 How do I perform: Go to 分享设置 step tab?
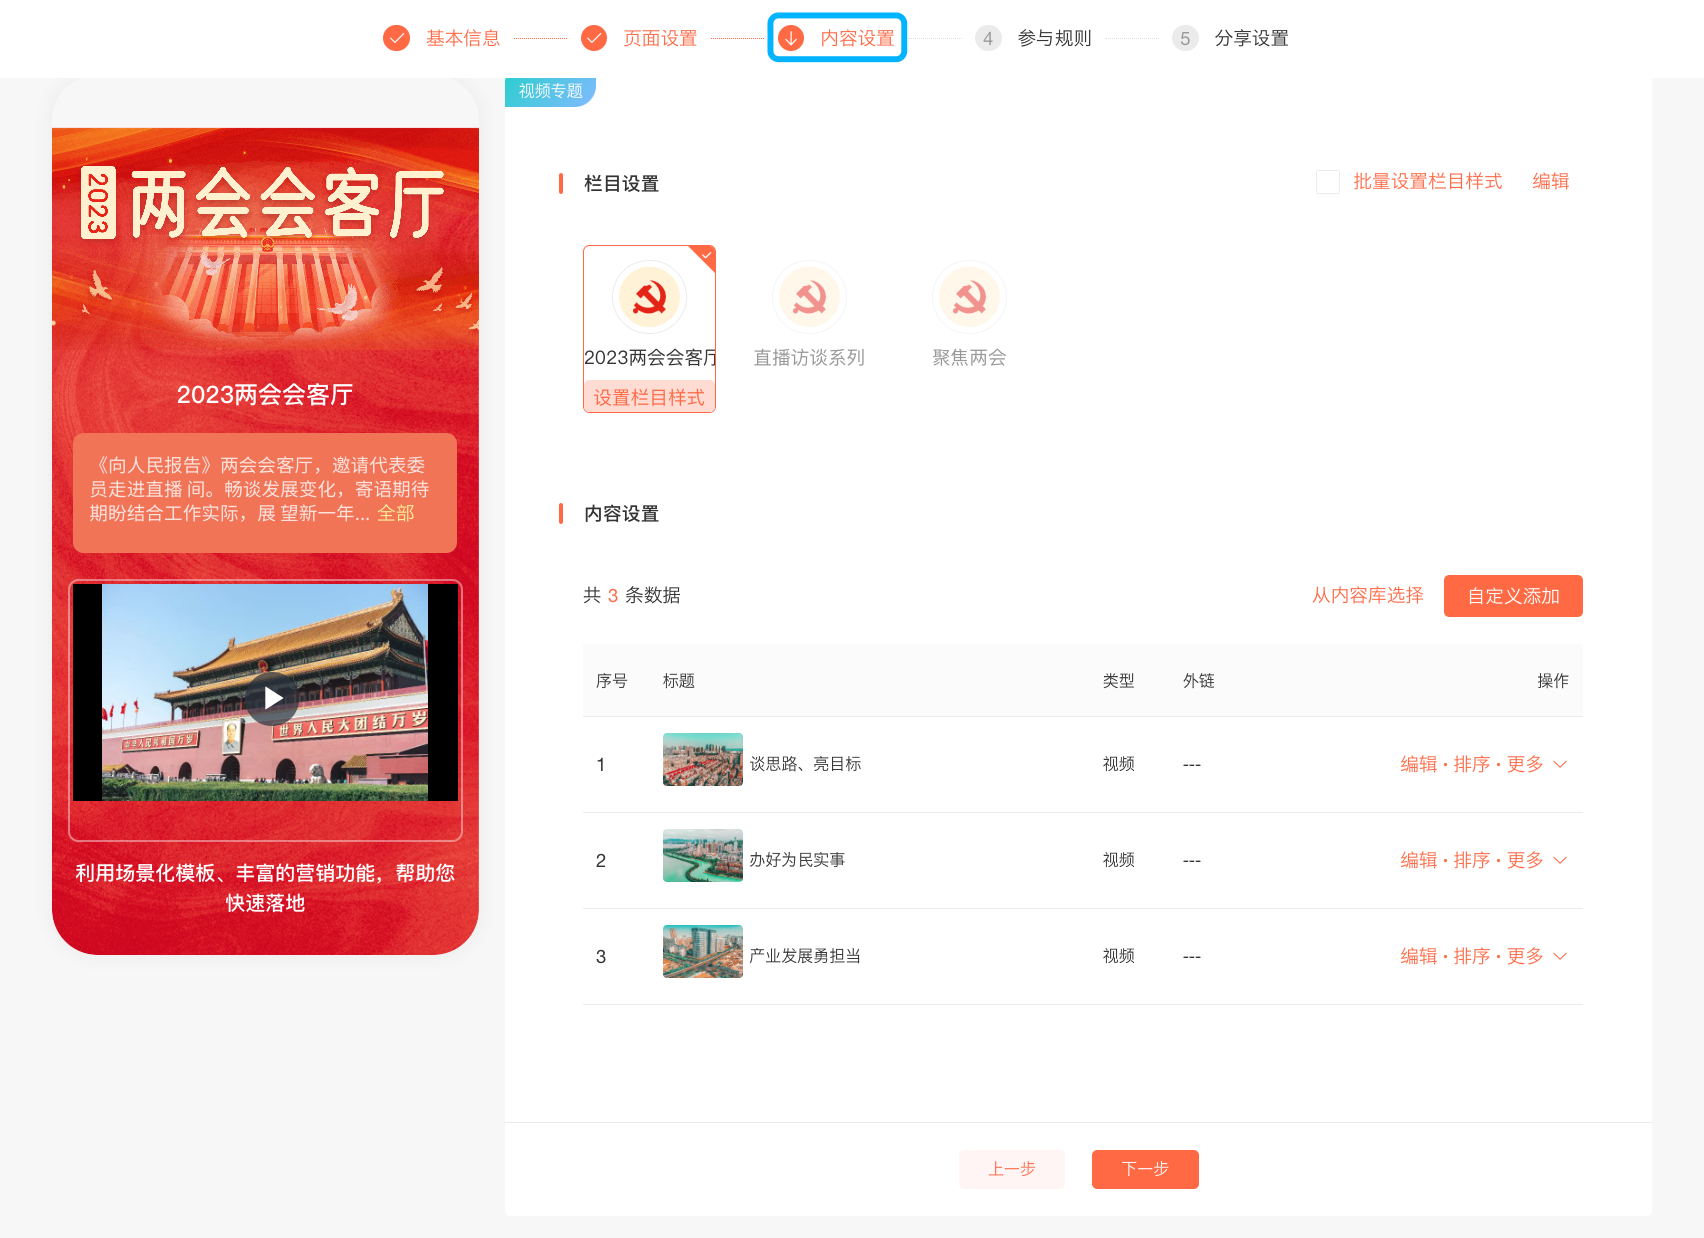1251,38
